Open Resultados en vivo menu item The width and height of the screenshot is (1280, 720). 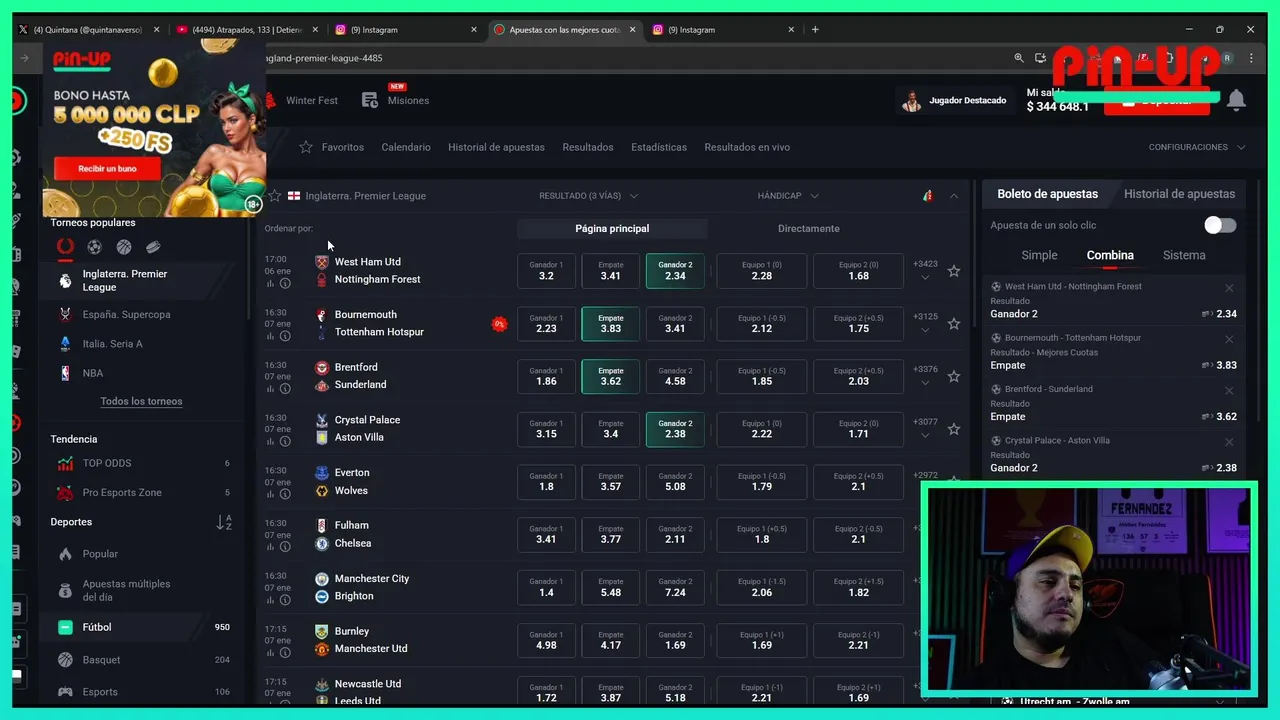click(747, 147)
